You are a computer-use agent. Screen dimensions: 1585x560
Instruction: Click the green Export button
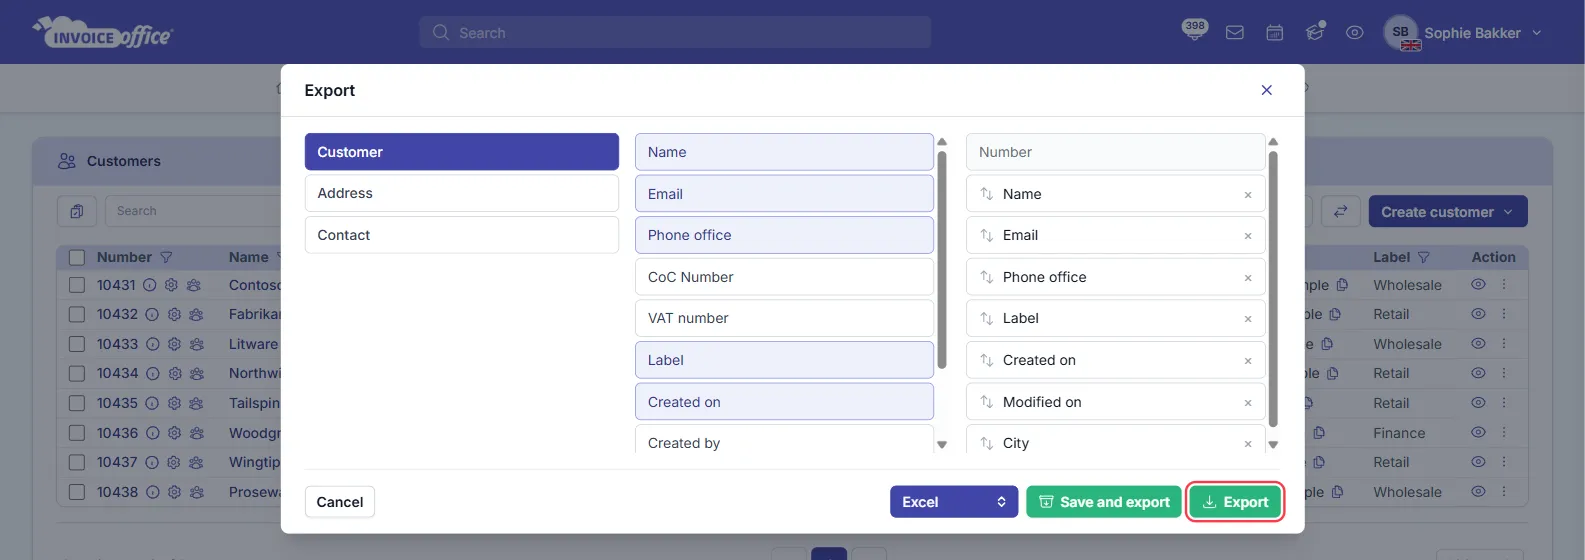1235,502
